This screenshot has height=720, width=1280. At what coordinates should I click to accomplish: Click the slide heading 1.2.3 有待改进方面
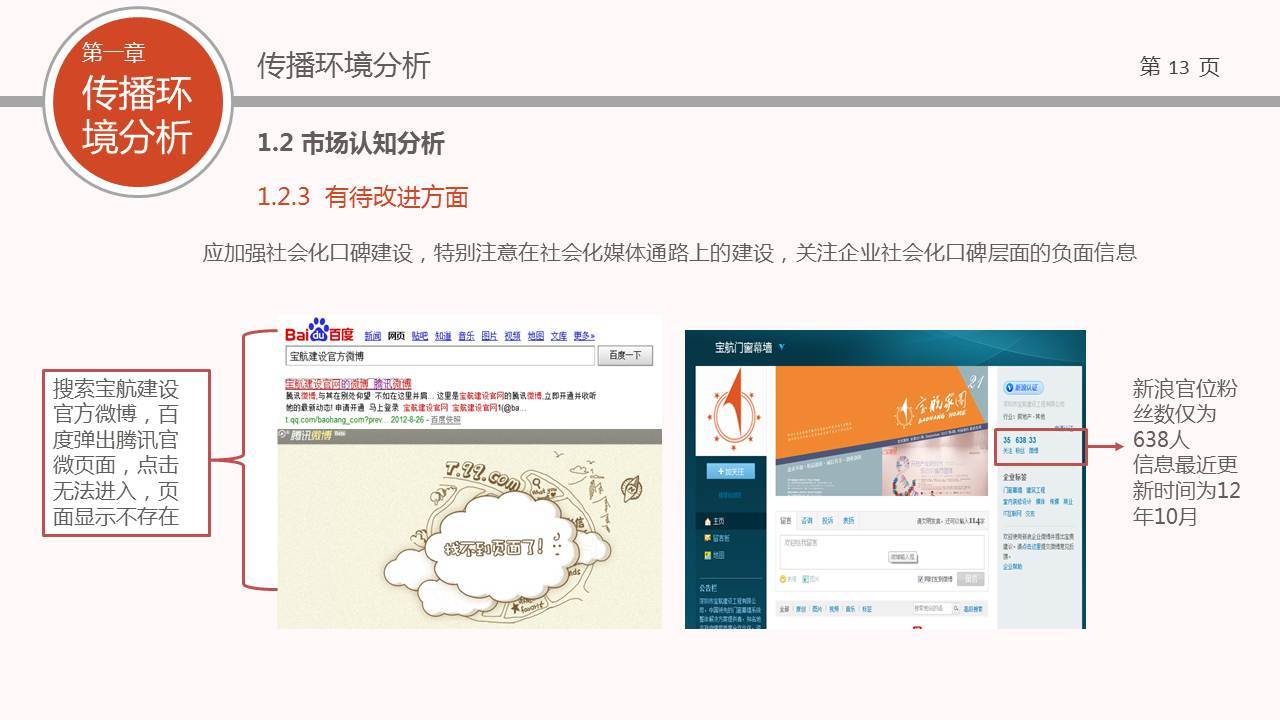pos(363,197)
